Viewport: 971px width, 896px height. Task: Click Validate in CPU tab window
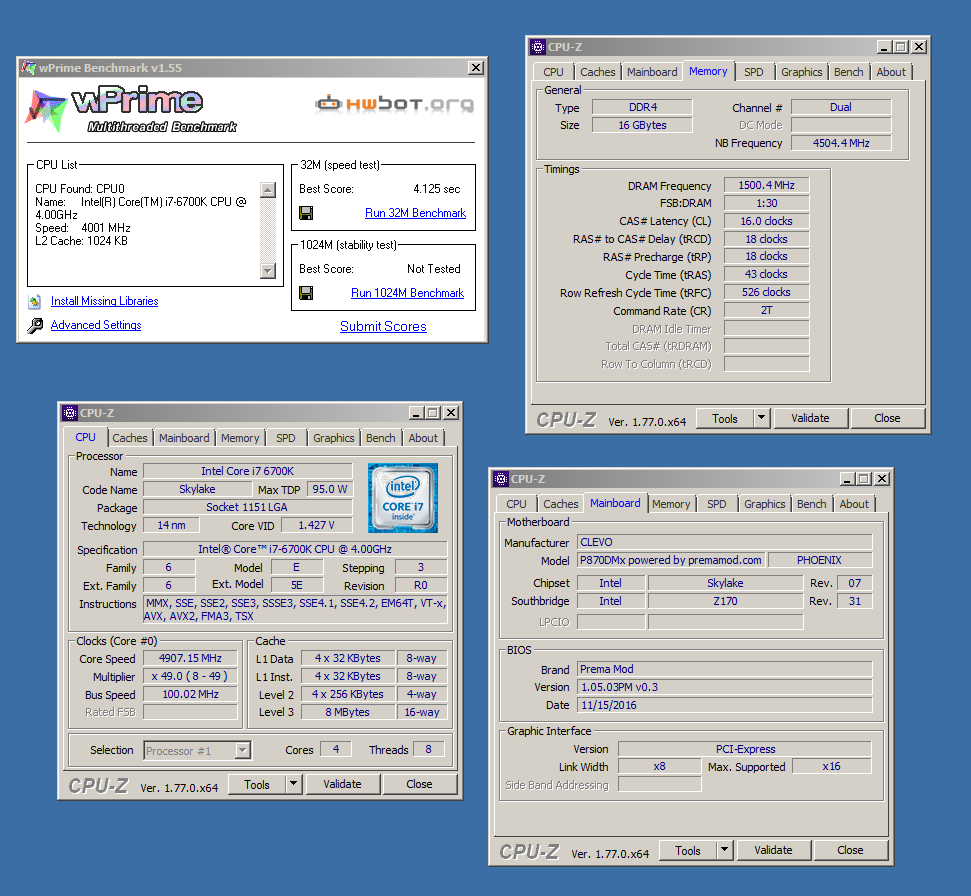[342, 785]
